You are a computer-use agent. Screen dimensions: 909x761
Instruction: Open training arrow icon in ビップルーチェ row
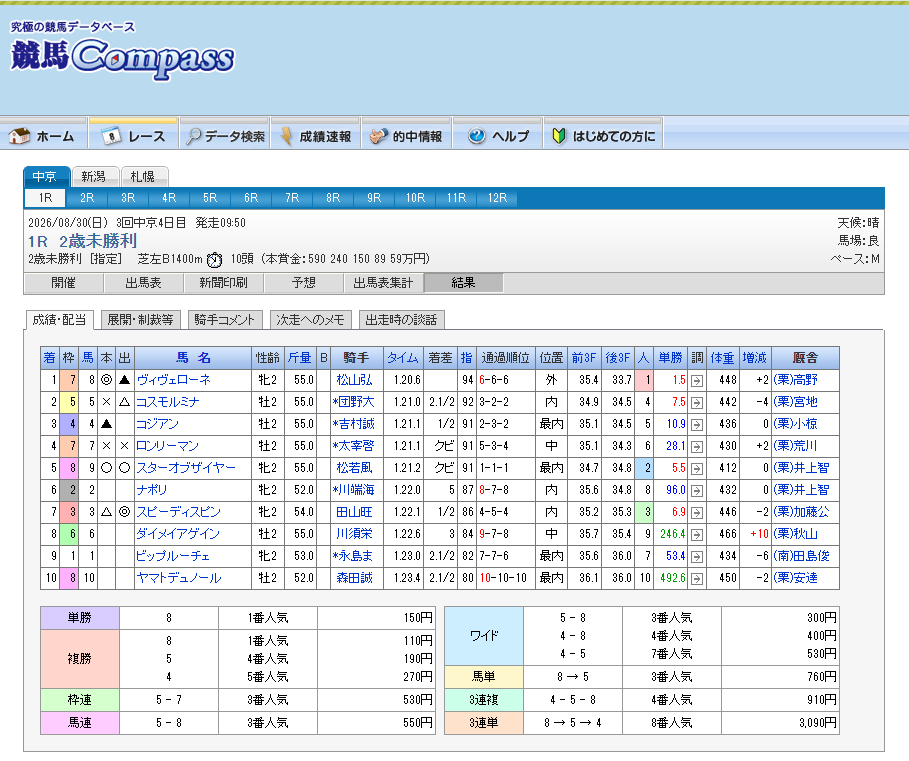697,557
